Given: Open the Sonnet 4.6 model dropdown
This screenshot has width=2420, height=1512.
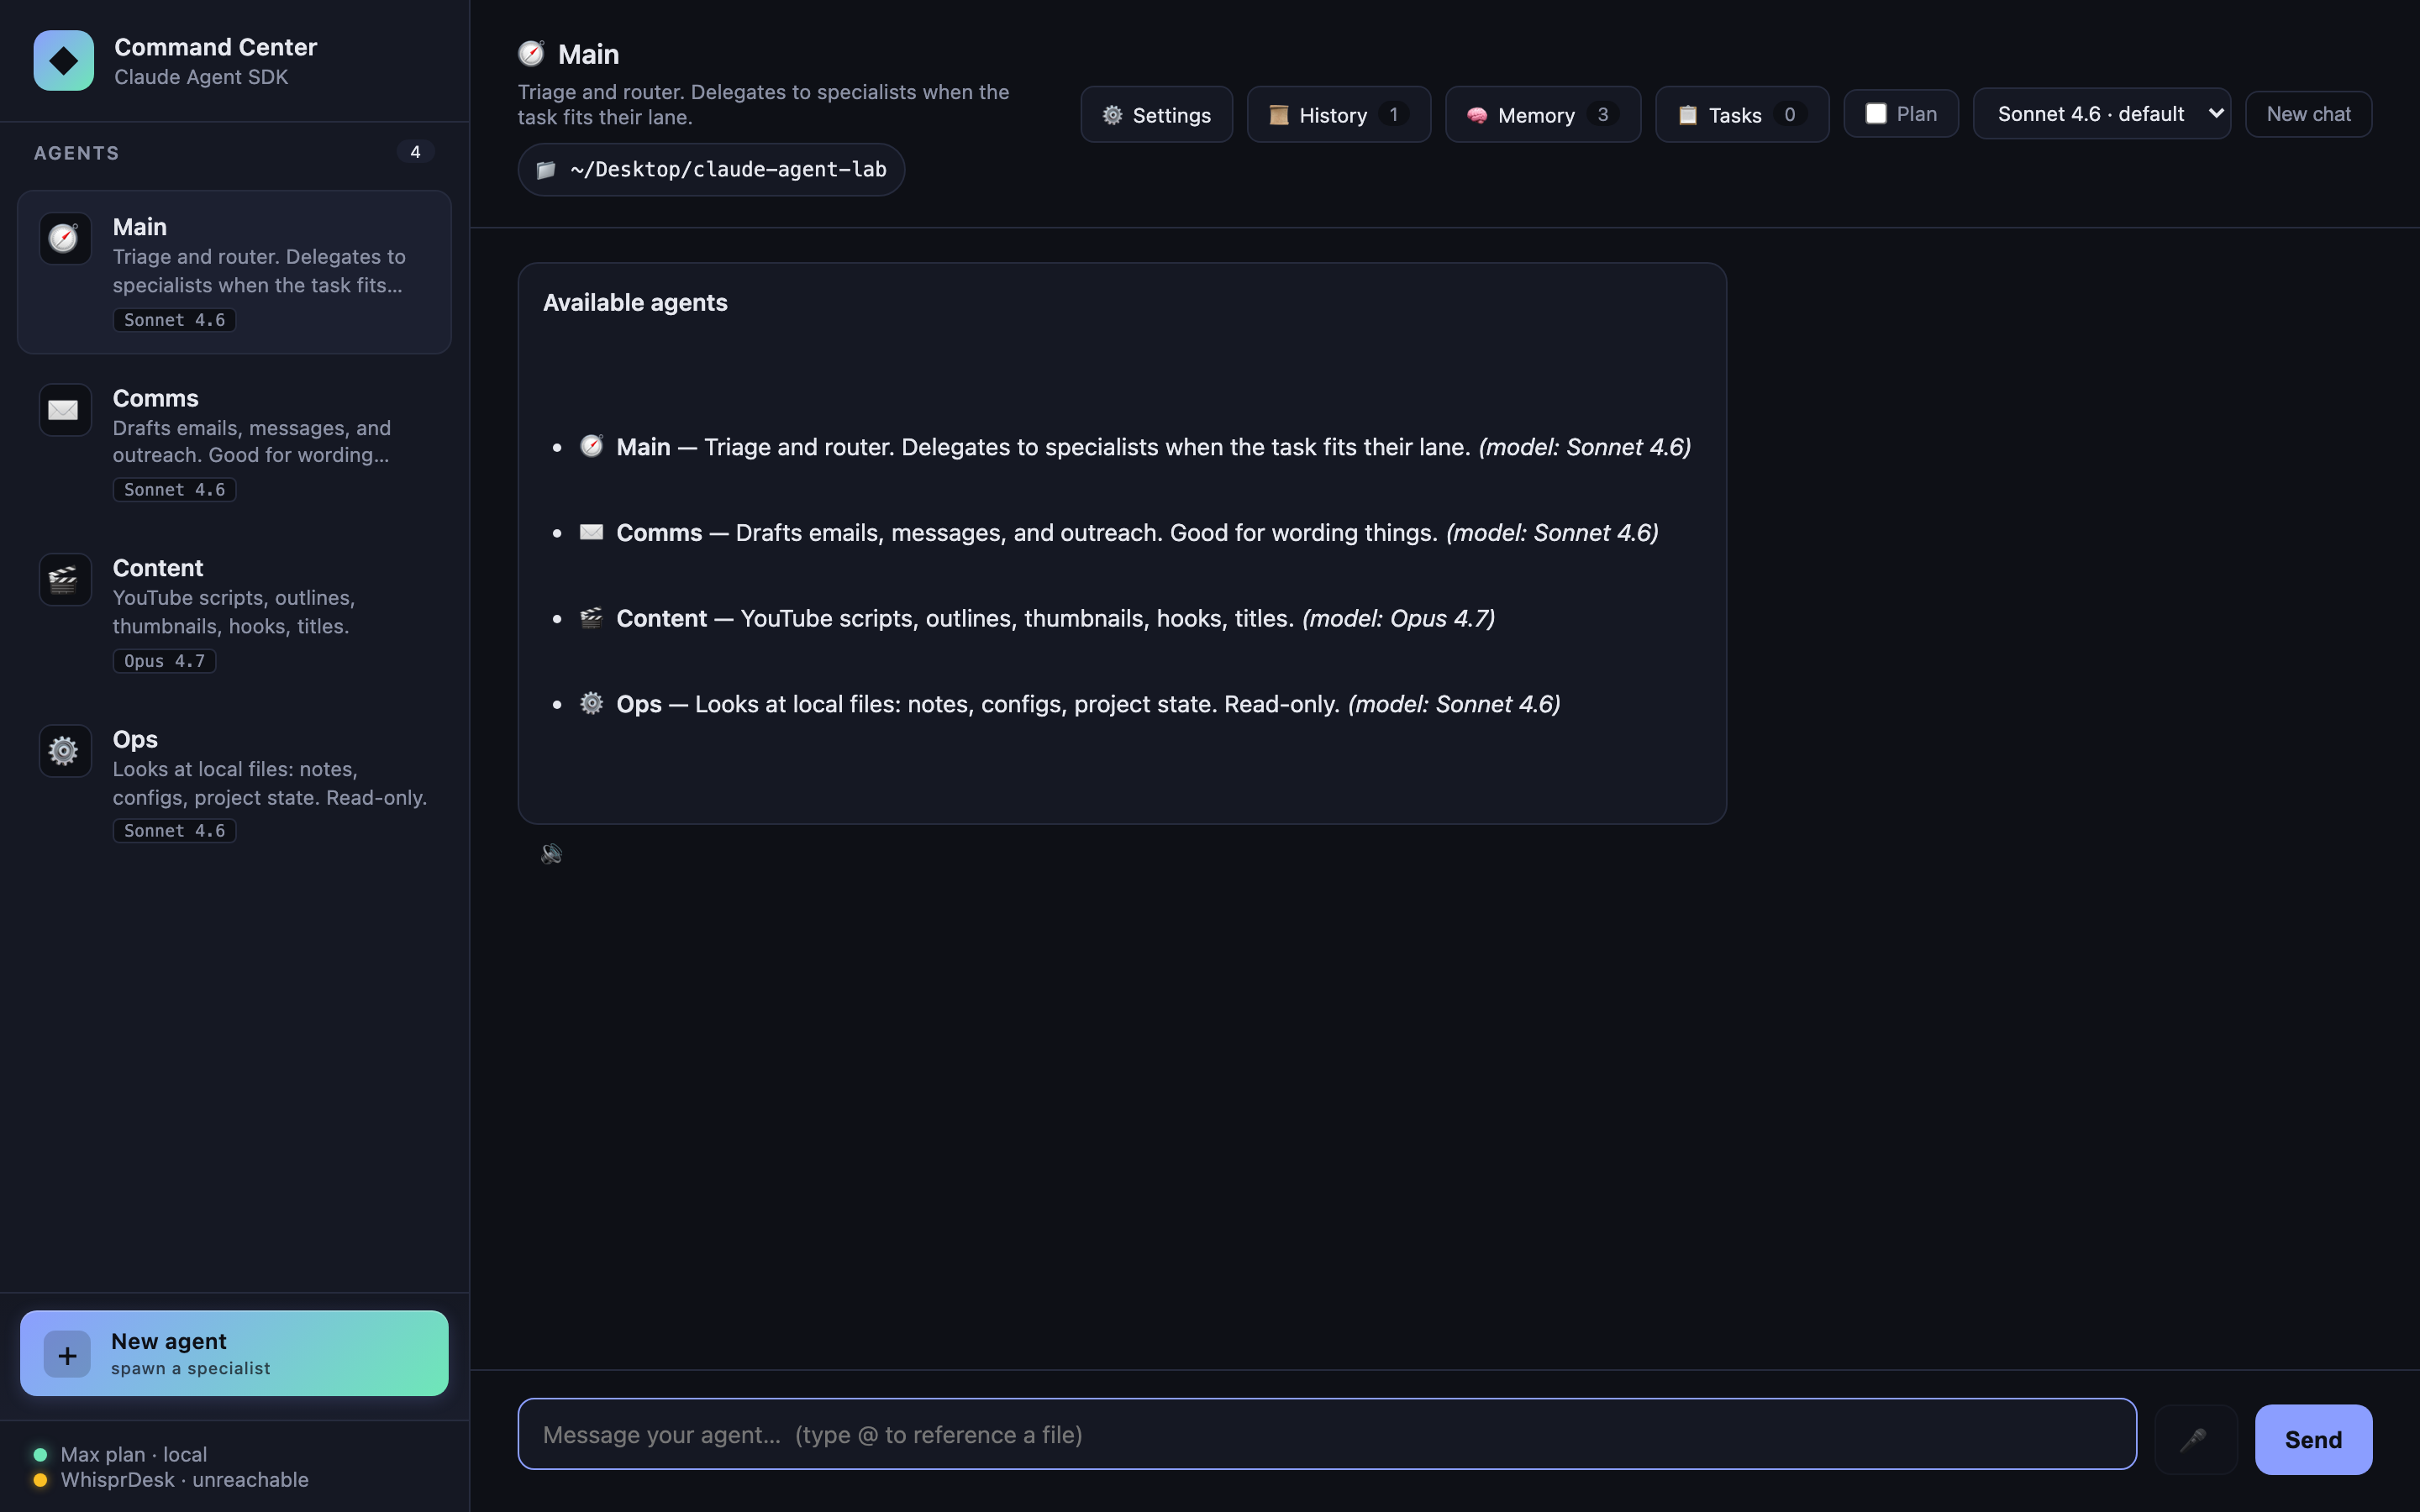Looking at the screenshot, I should [2101, 113].
